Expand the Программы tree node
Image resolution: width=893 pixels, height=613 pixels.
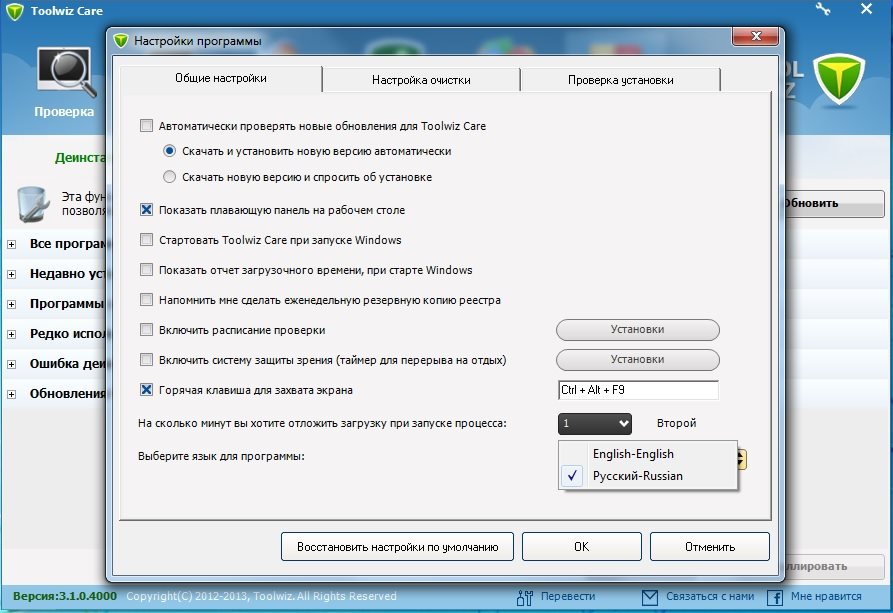pyautogui.click(x=11, y=304)
